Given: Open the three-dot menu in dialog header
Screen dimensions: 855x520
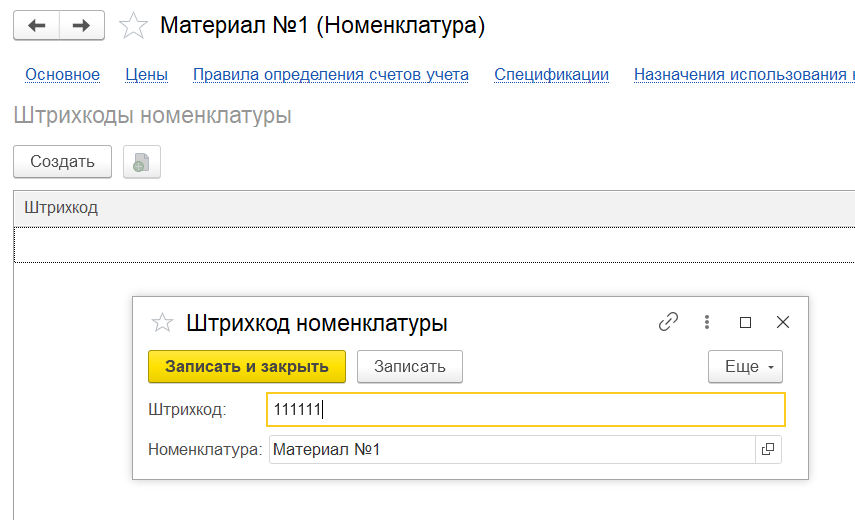Looking at the screenshot, I should pos(707,322).
